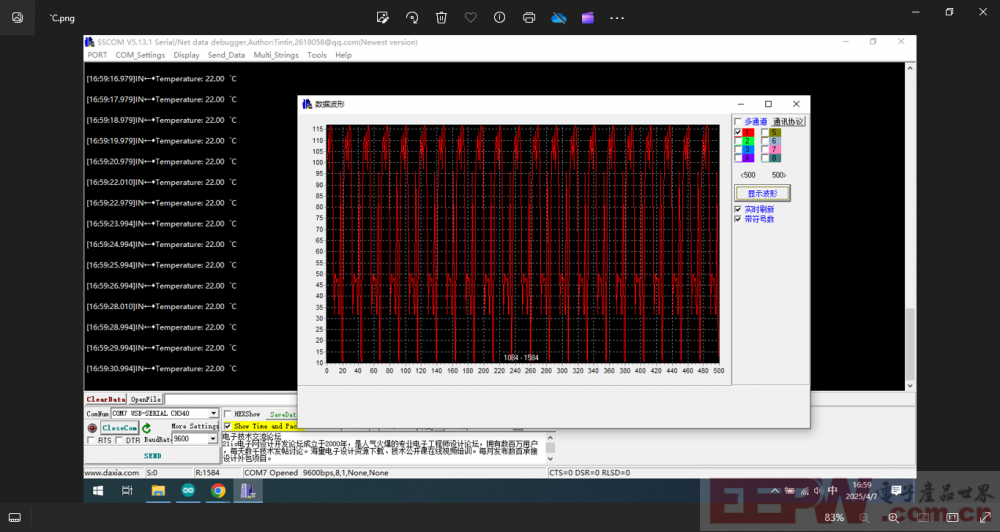Open the three-dots more options menu
Image resolution: width=1000 pixels, height=532 pixels.
[x=617, y=18]
